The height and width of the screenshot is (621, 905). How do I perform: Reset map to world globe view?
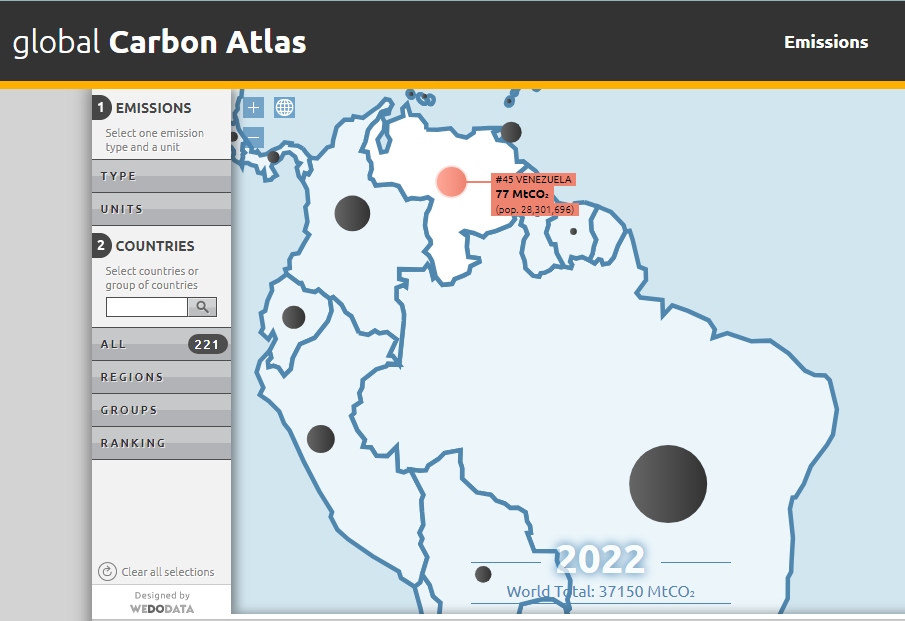click(284, 107)
